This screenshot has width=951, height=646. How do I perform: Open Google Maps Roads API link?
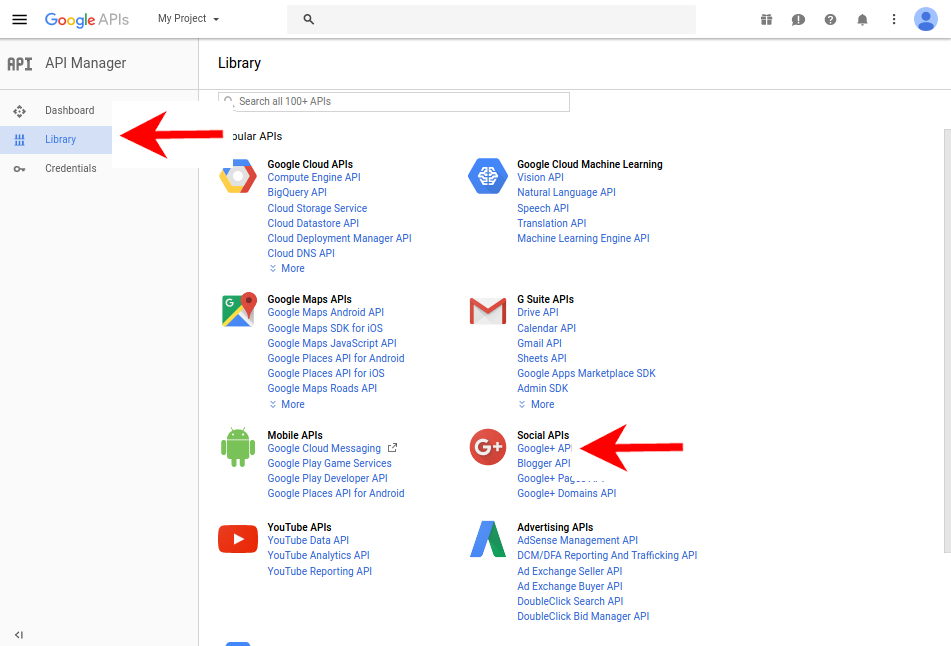tap(322, 388)
